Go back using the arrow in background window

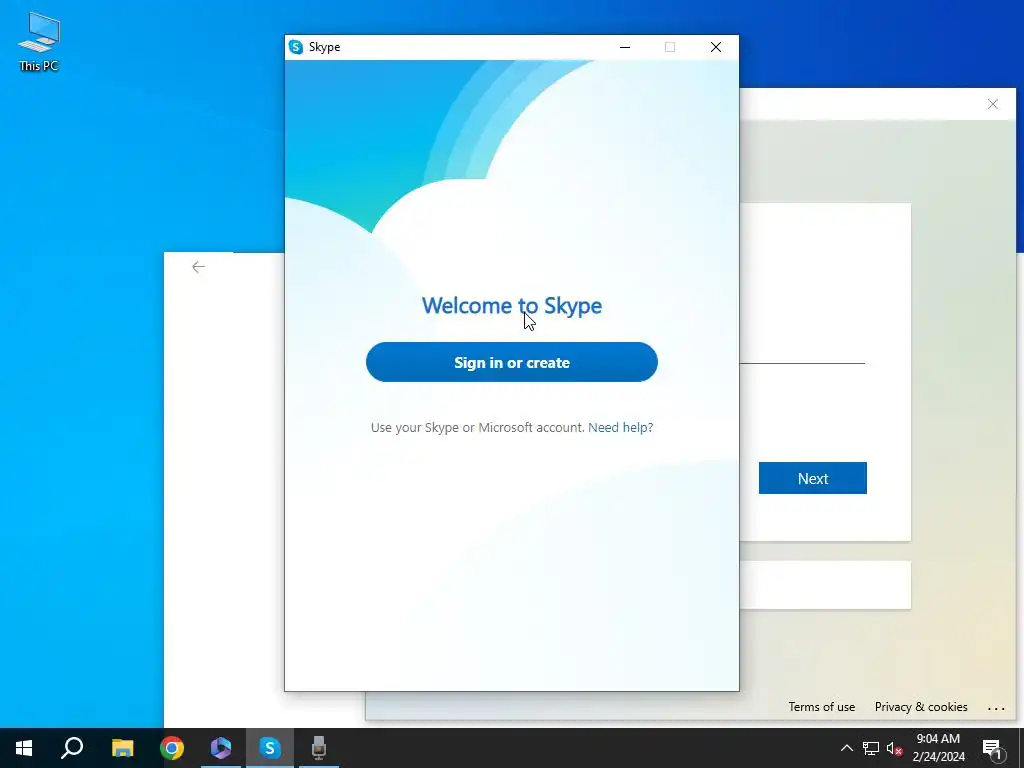pos(199,266)
